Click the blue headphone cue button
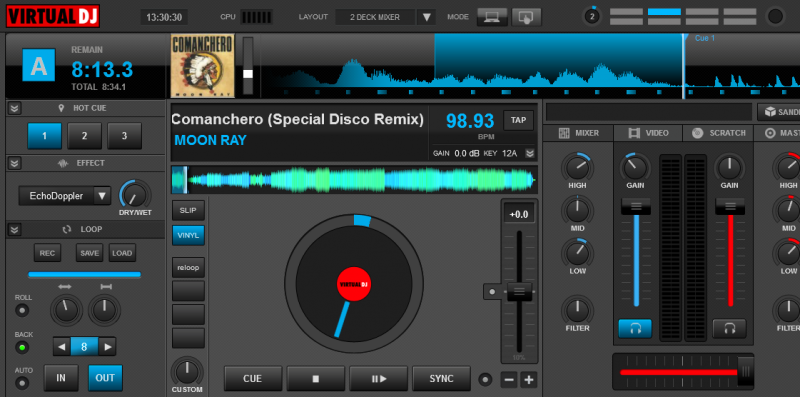800x397 pixels. 635,329
